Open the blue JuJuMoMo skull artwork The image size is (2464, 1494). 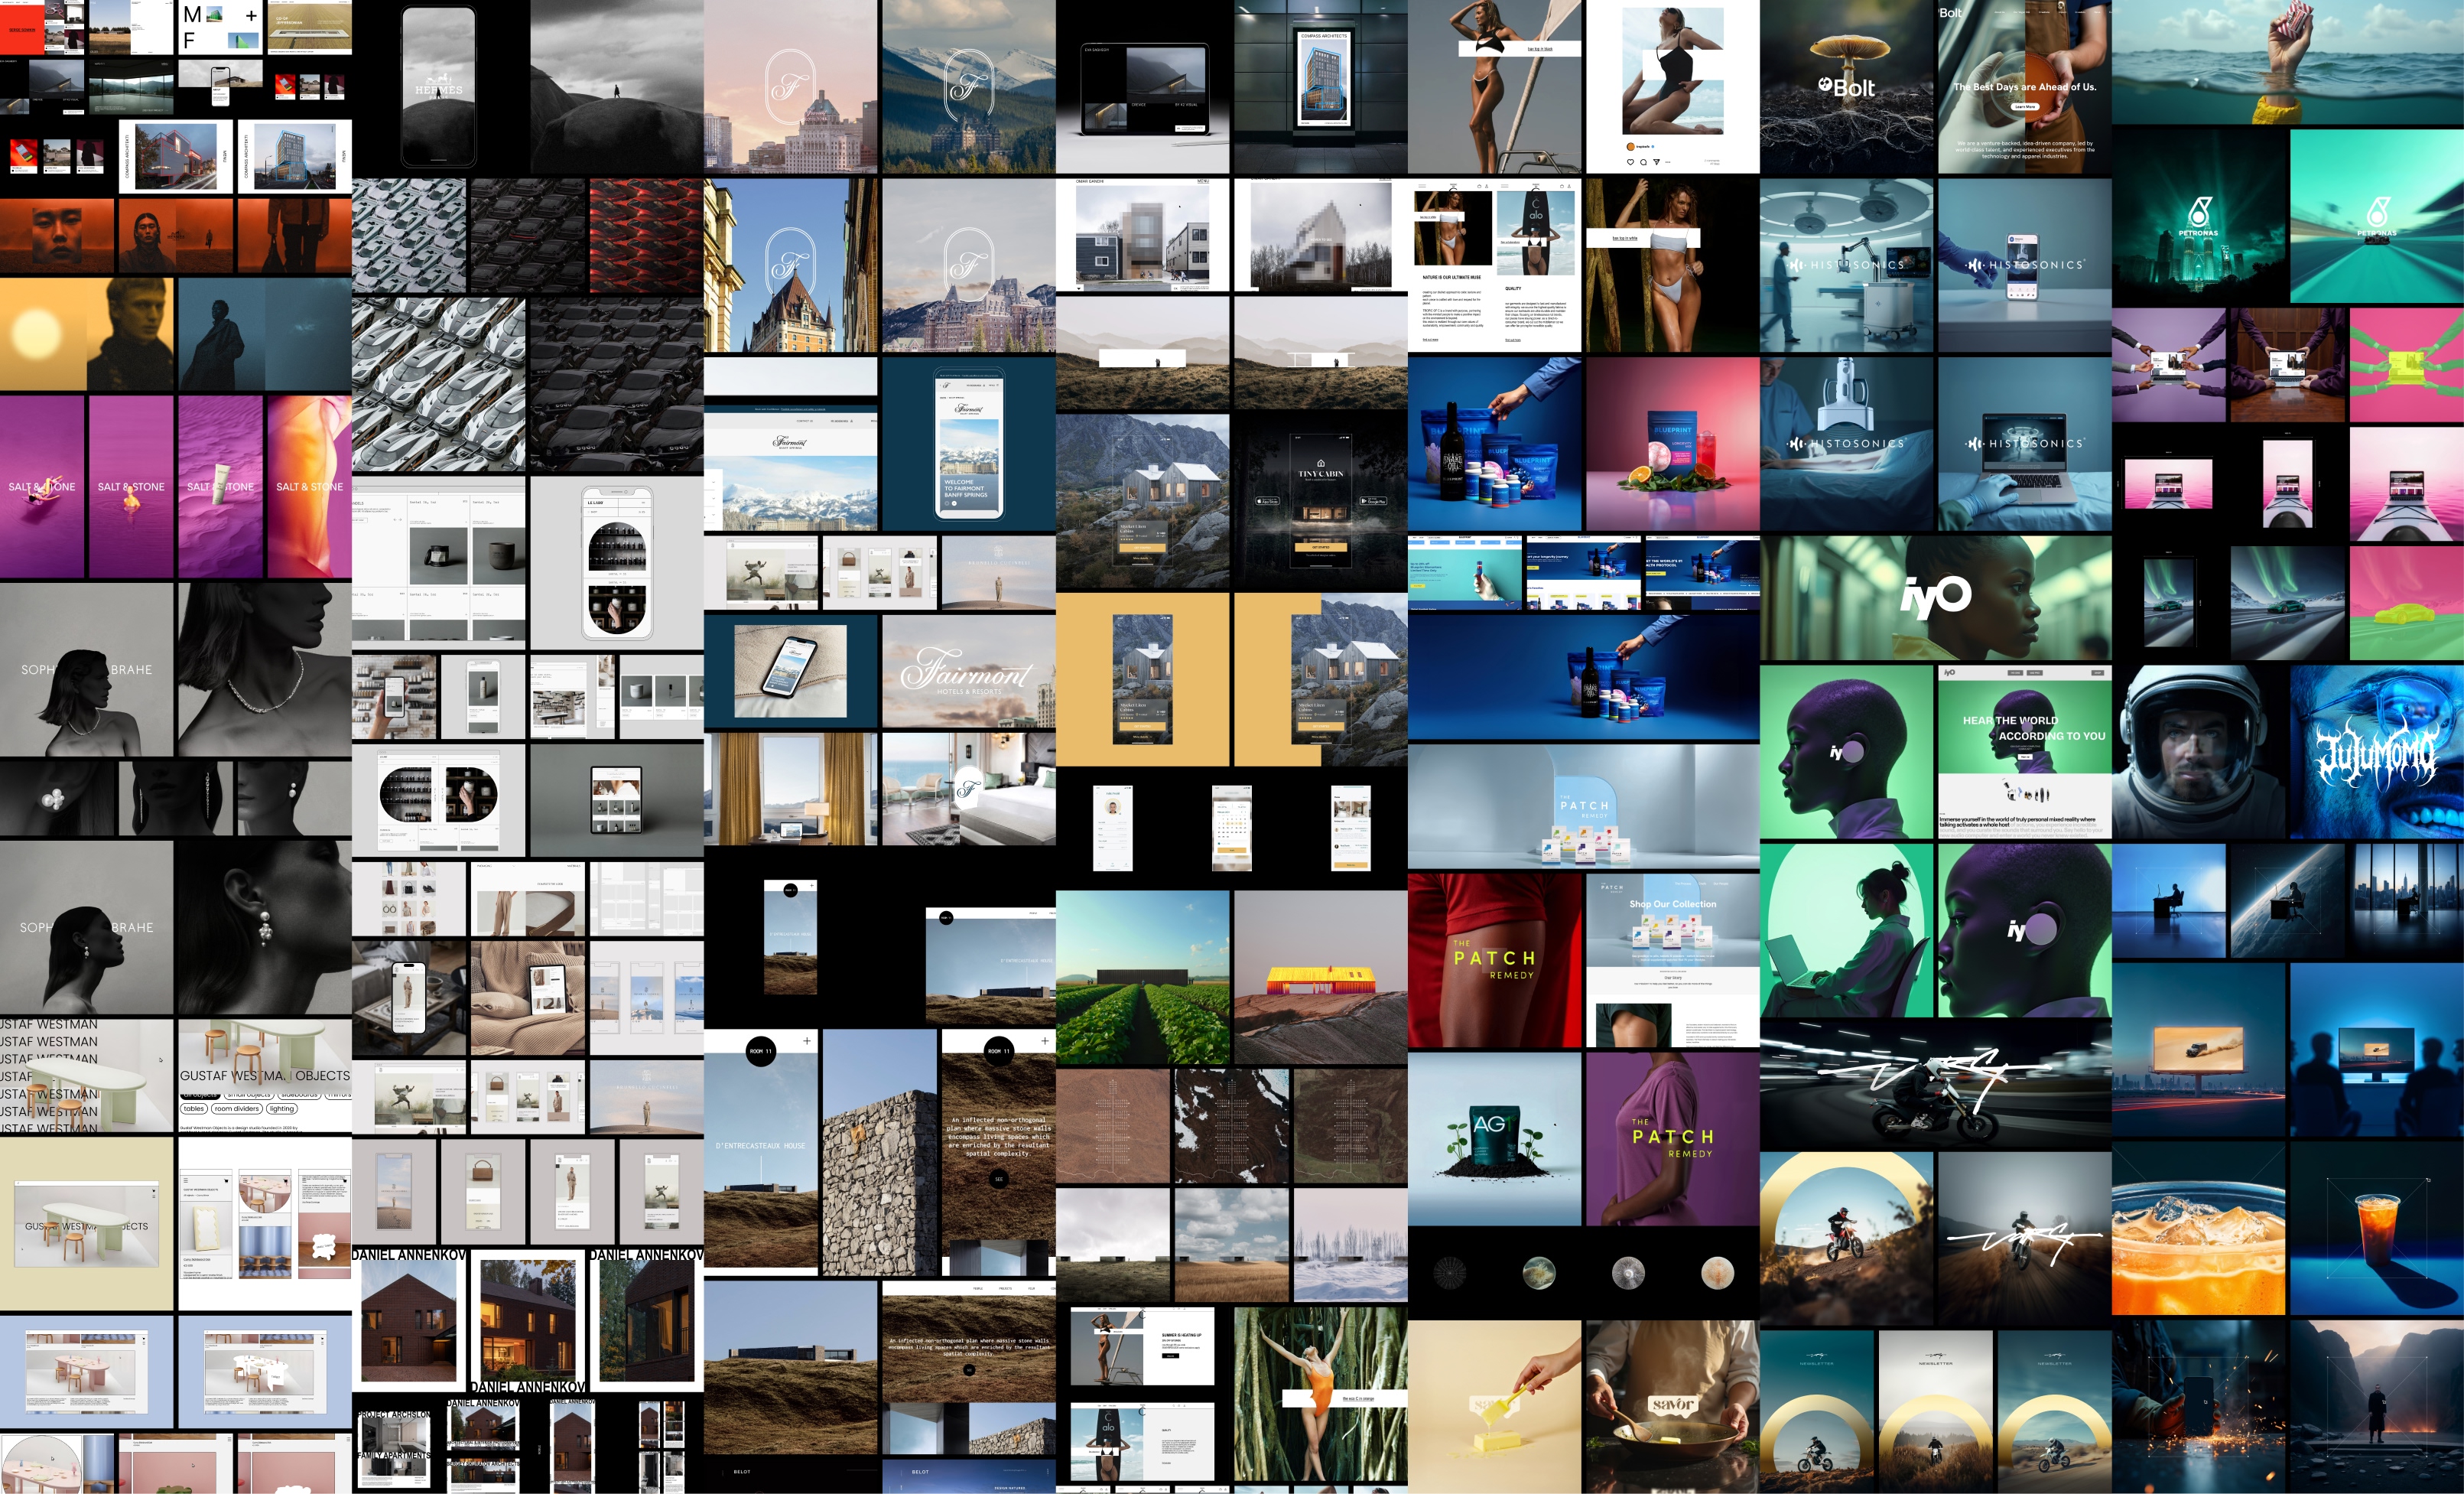point(2376,752)
